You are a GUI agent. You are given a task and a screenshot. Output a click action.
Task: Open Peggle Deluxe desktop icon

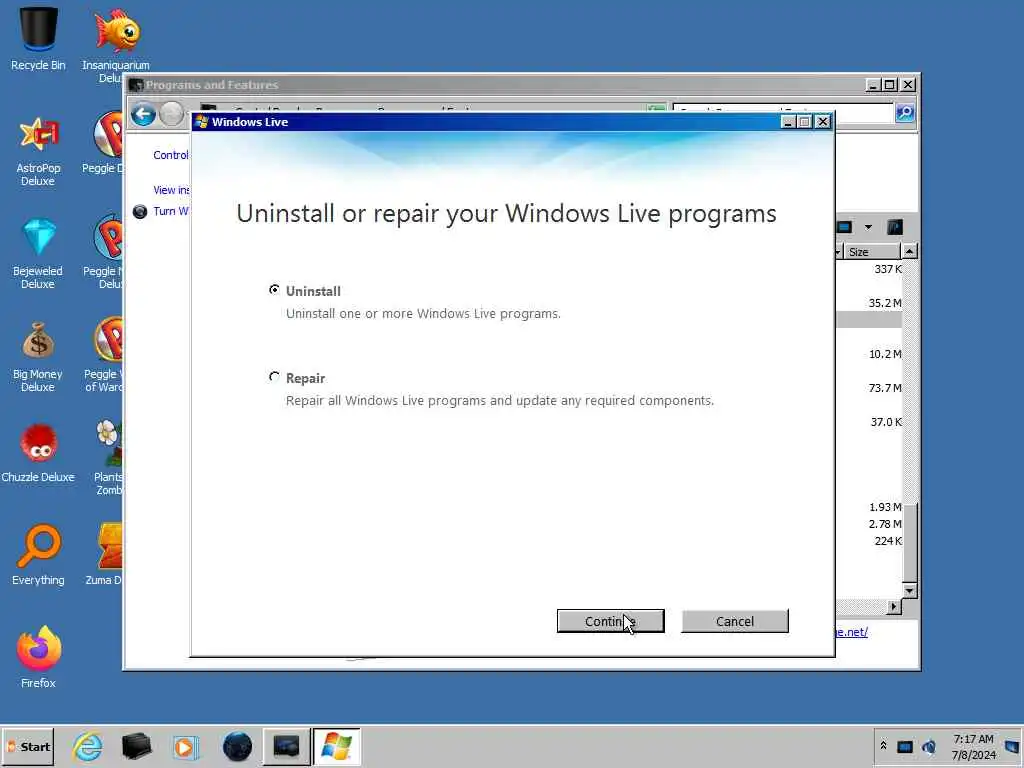click(104, 144)
